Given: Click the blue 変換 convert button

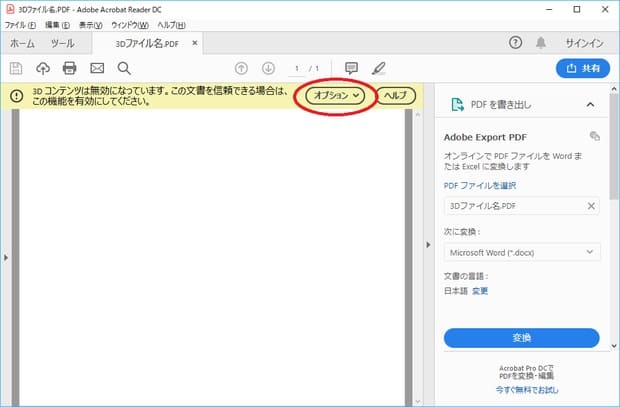Looking at the screenshot, I should 522,338.
